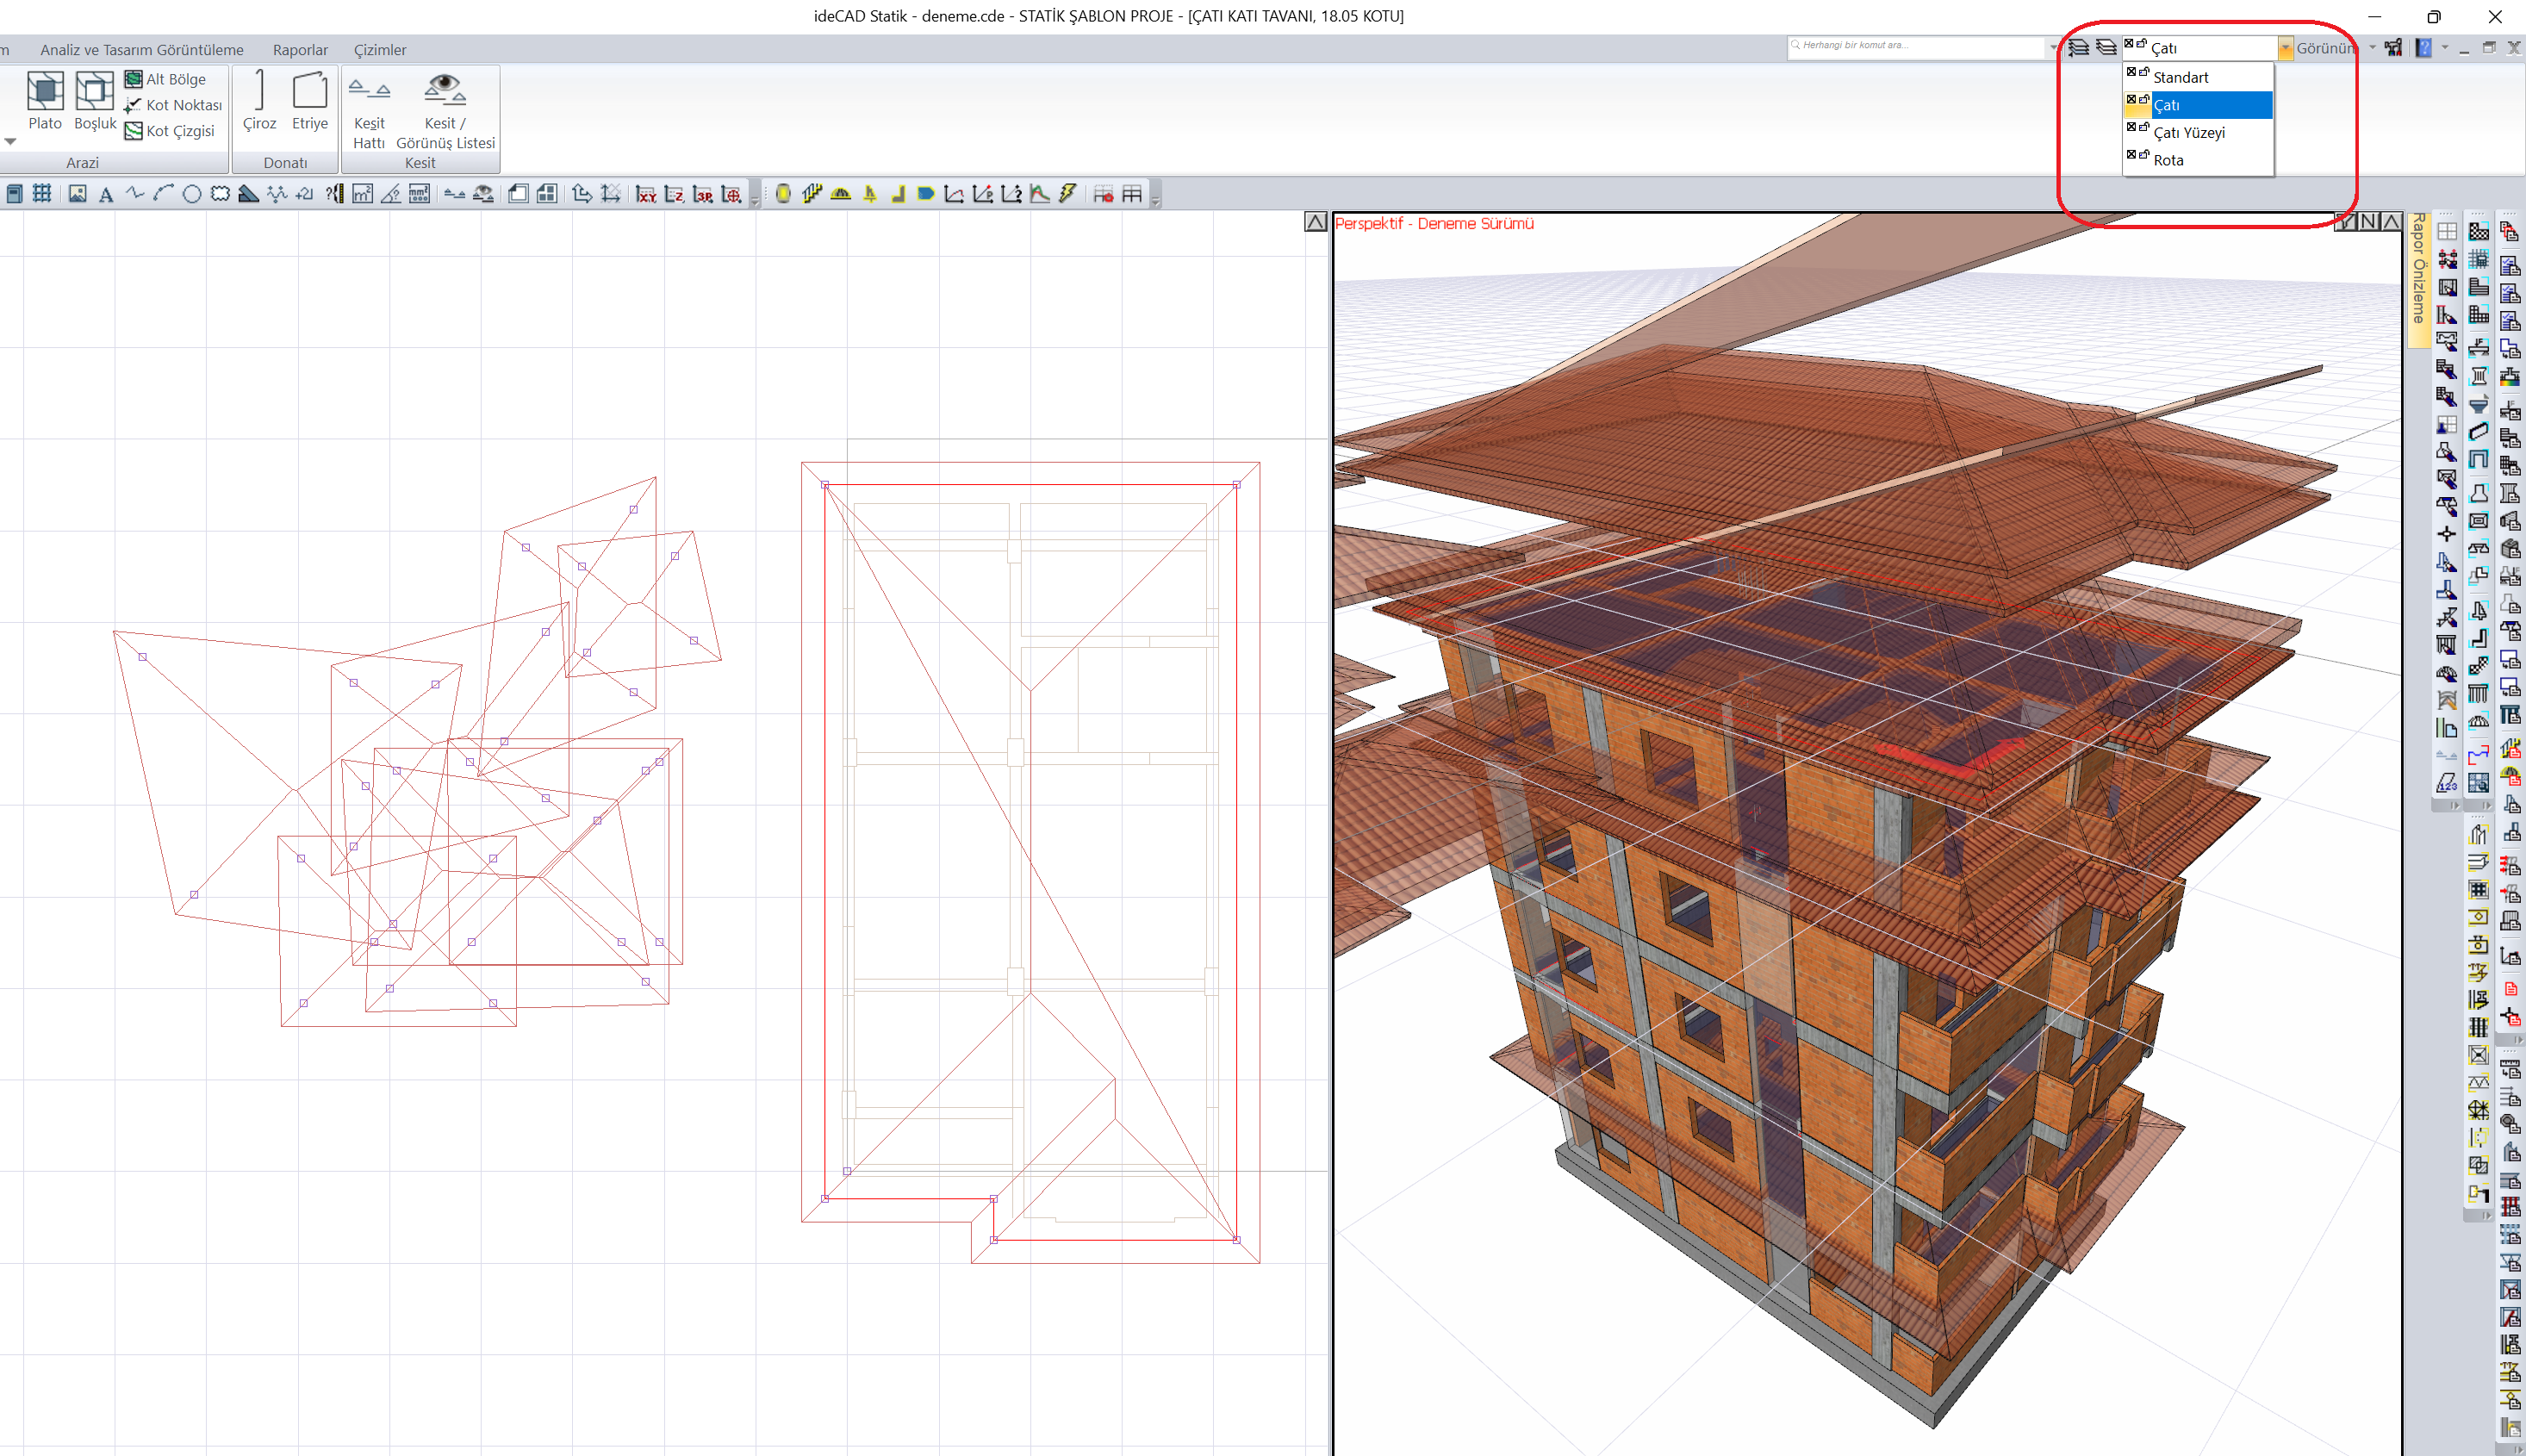Click the response spectrum curve icon
Image resolution: width=2526 pixels, height=1456 pixels.
tap(1040, 194)
